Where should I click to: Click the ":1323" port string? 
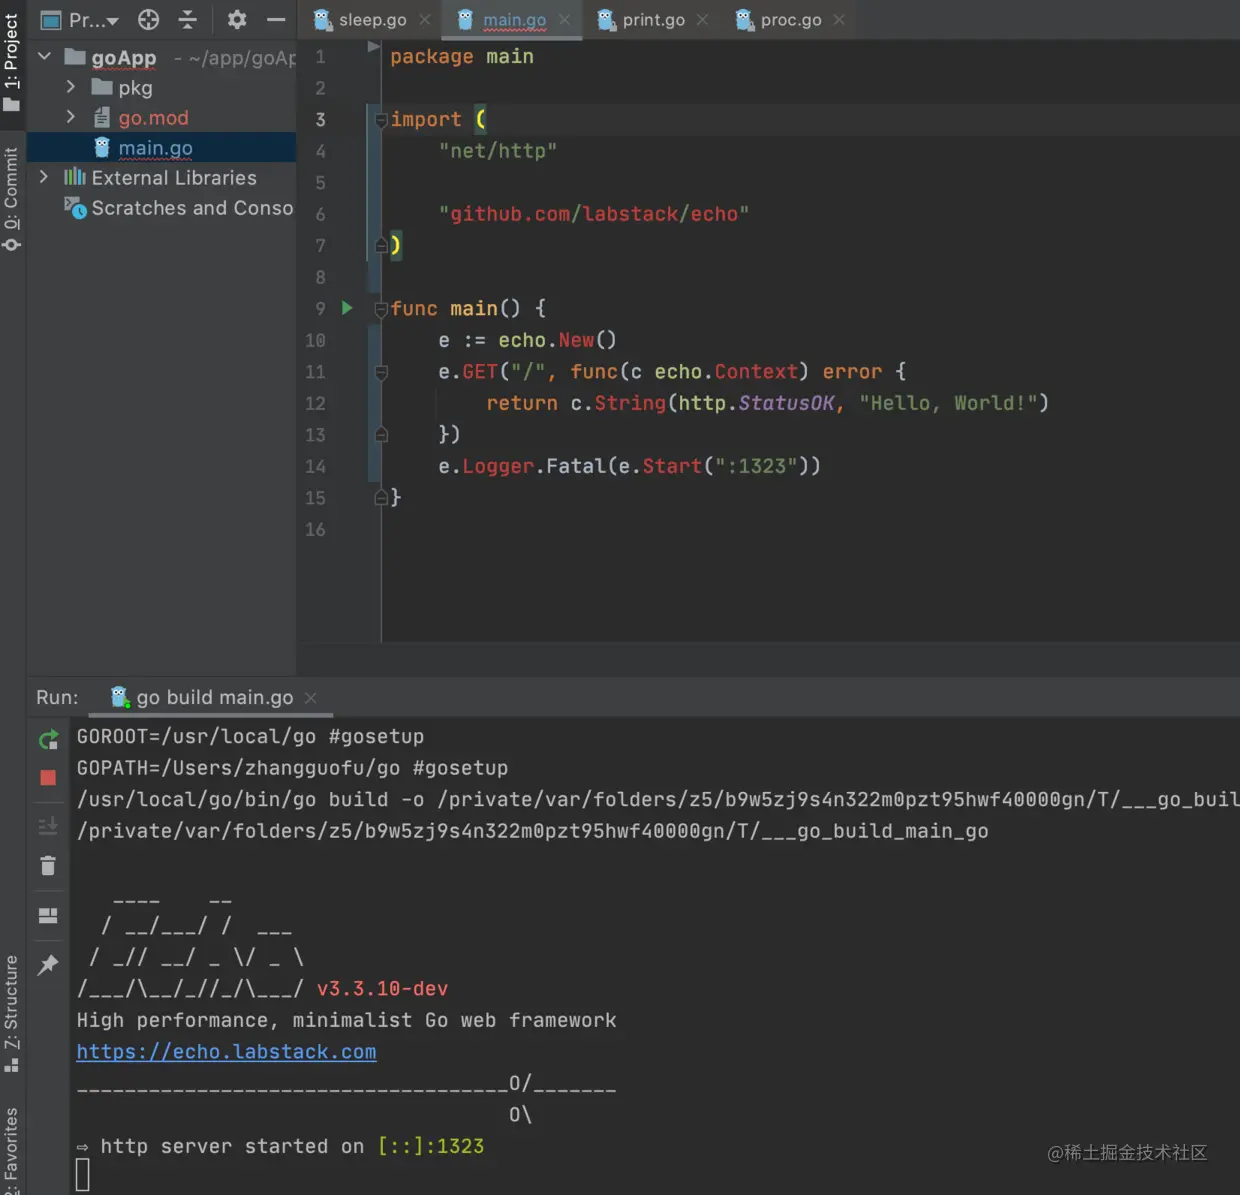(756, 466)
